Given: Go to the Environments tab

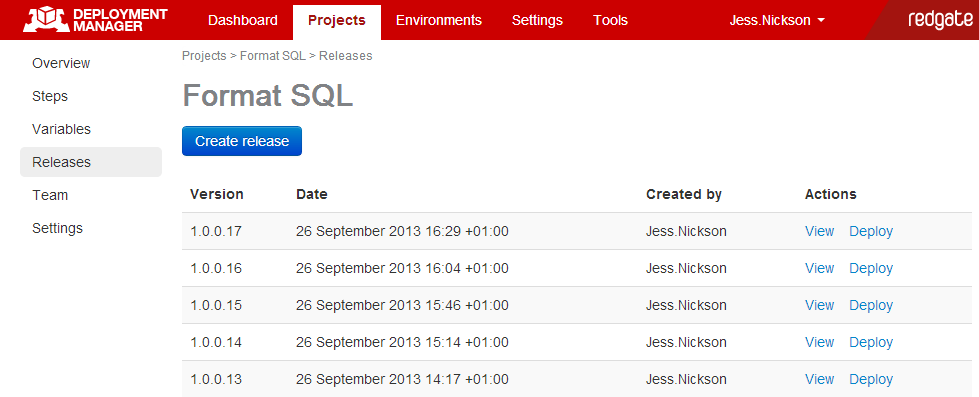Looking at the screenshot, I should click(x=439, y=20).
